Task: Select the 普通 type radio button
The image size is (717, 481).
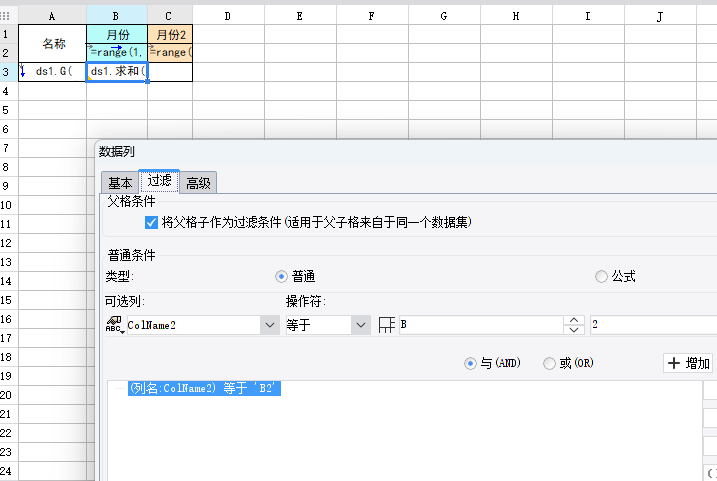Action: (281, 277)
